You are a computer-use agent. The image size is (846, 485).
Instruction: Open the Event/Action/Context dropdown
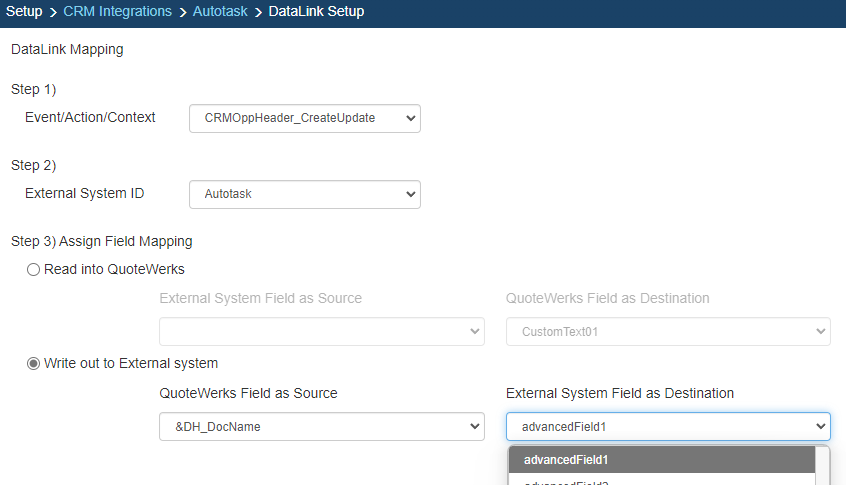pyautogui.click(x=305, y=118)
